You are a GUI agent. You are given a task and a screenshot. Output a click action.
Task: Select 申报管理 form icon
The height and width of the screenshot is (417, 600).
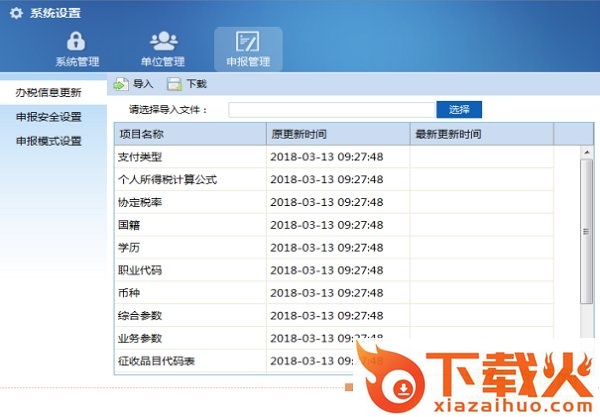click(247, 41)
